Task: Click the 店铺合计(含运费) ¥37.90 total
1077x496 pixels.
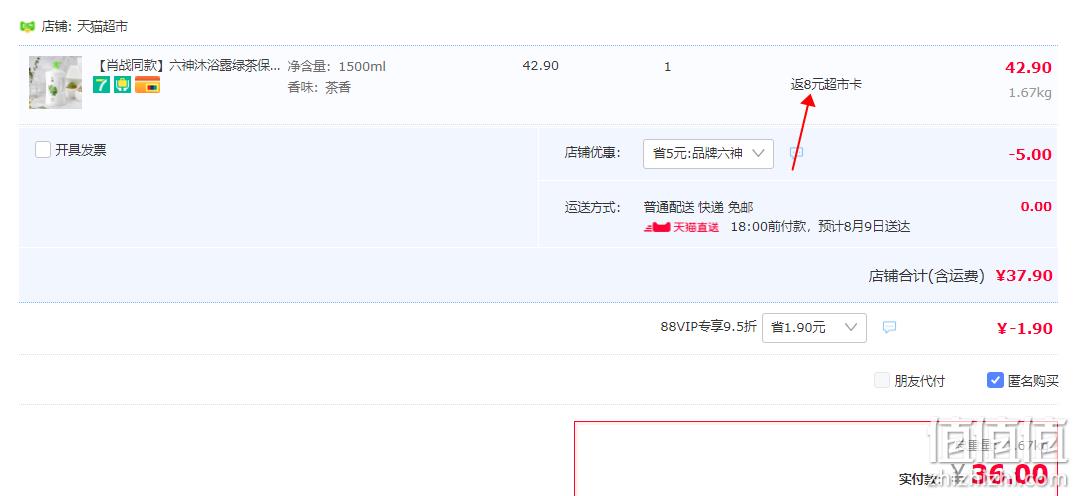Action: (x=960, y=276)
